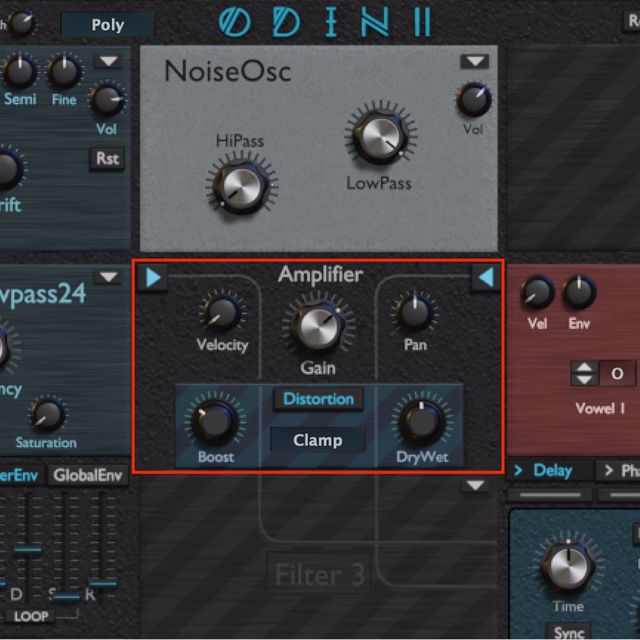Image resolution: width=640 pixels, height=640 pixels.
Task: Click the oscillator Rst button
Action: (107, 158)
